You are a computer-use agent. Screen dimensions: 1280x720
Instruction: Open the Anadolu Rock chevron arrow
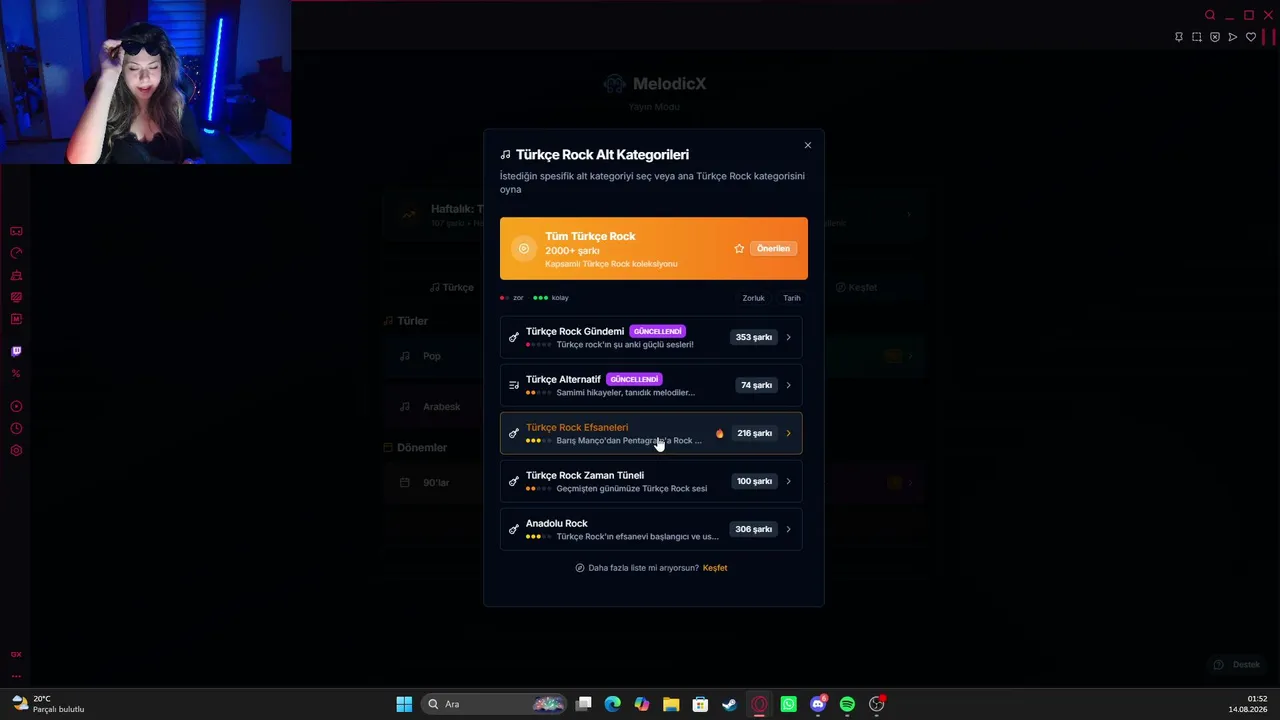pyautogui.click(x=788, y=529)
